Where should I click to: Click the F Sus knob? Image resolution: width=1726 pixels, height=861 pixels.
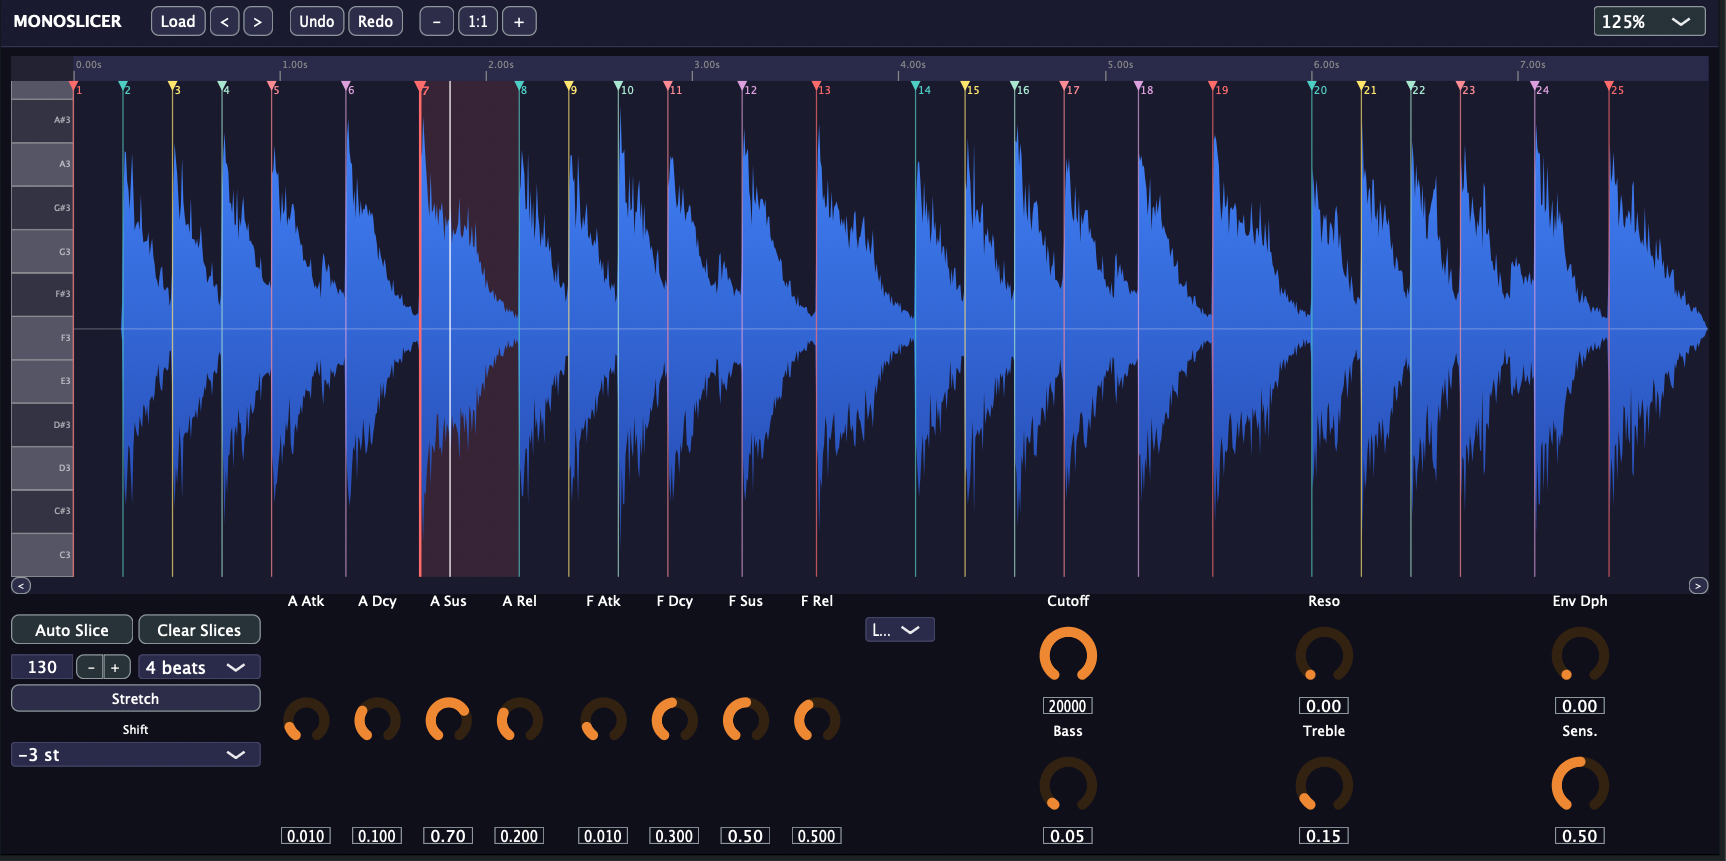(x=745, y=720)
